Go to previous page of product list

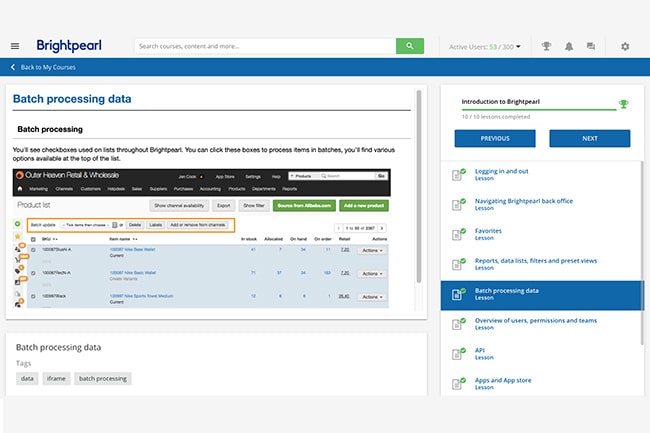(339, 228)
